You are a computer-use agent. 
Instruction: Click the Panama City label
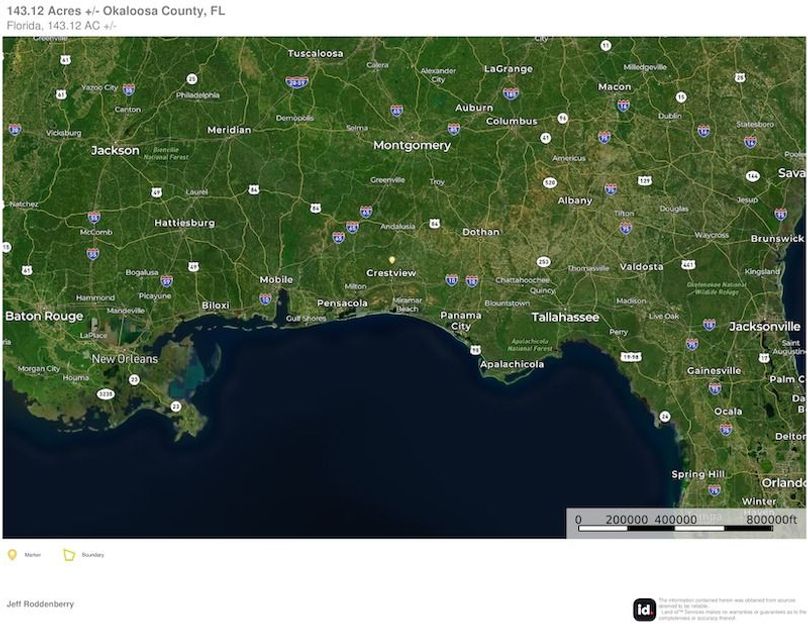tap(460, 321)
